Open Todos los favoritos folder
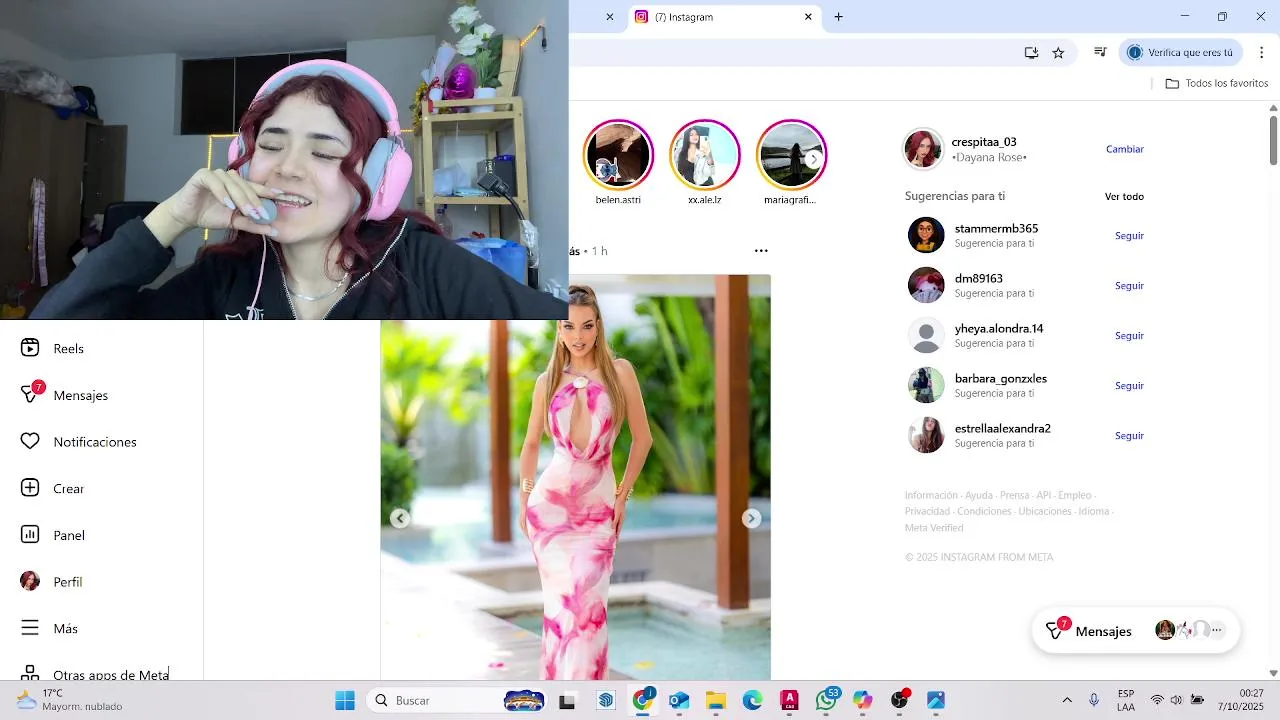This screenshot has width=1280, height=720. click(x=1217, y=83)
